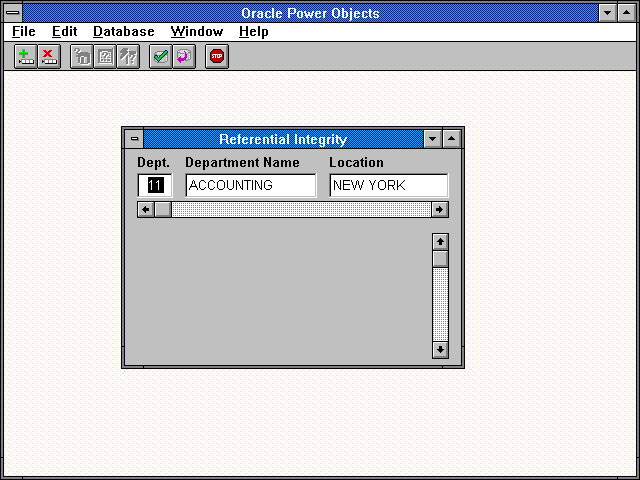Click in the Dept. number field
This screenshot has width=640, height=480.
[155, 185]
